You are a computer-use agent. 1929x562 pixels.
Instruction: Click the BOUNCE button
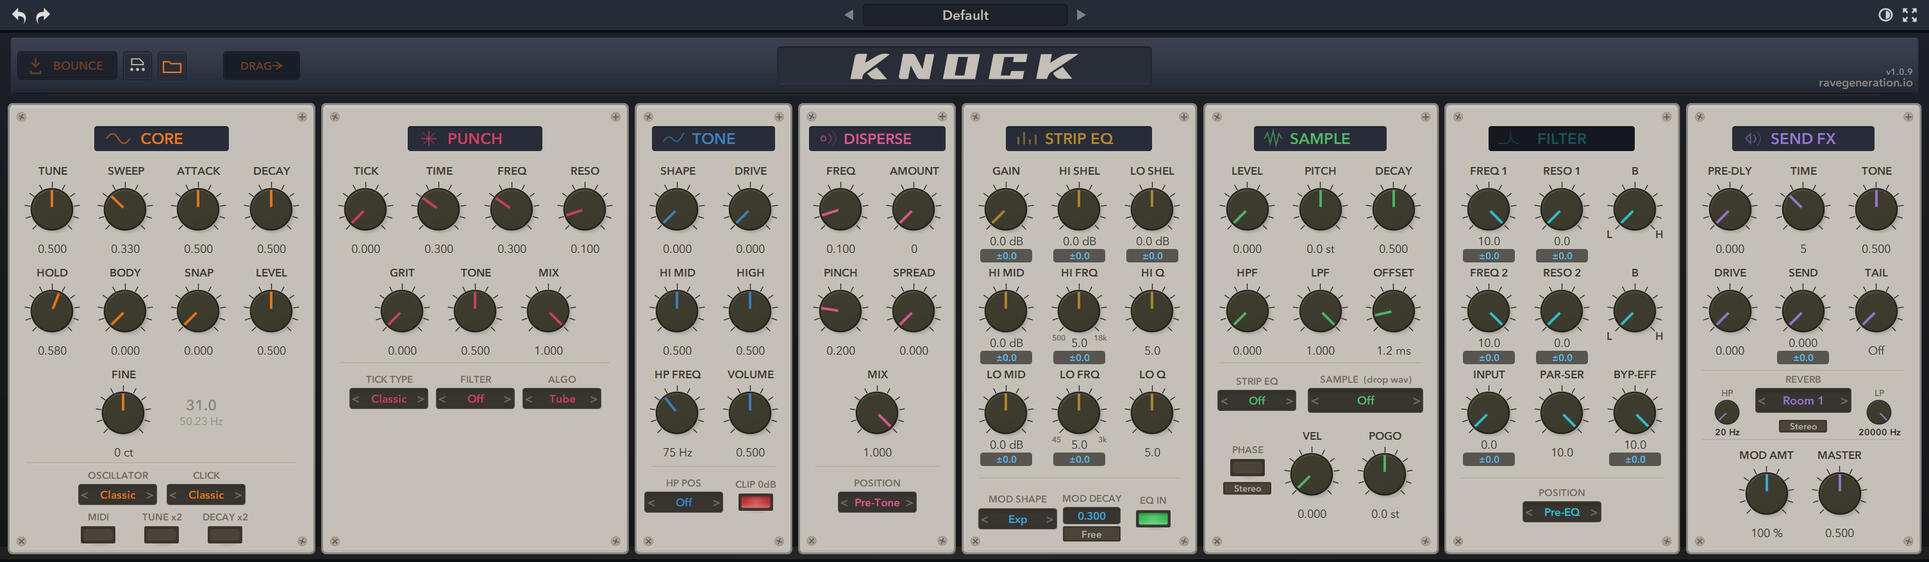click(67, 66)
